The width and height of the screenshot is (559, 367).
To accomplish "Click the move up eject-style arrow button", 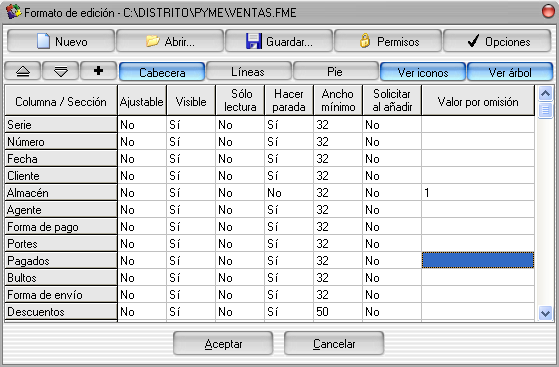I will pos(23,71).
